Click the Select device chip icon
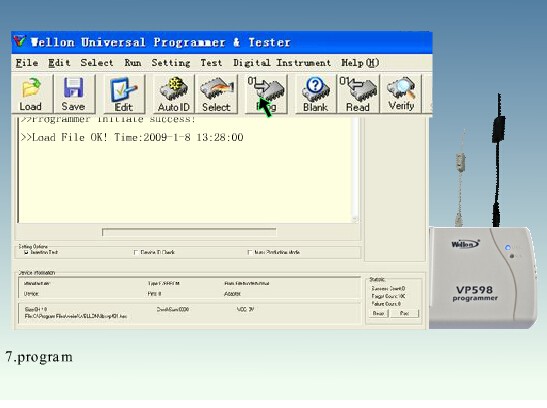This screenshot has width=547, height=408. (x=217, y=94)
